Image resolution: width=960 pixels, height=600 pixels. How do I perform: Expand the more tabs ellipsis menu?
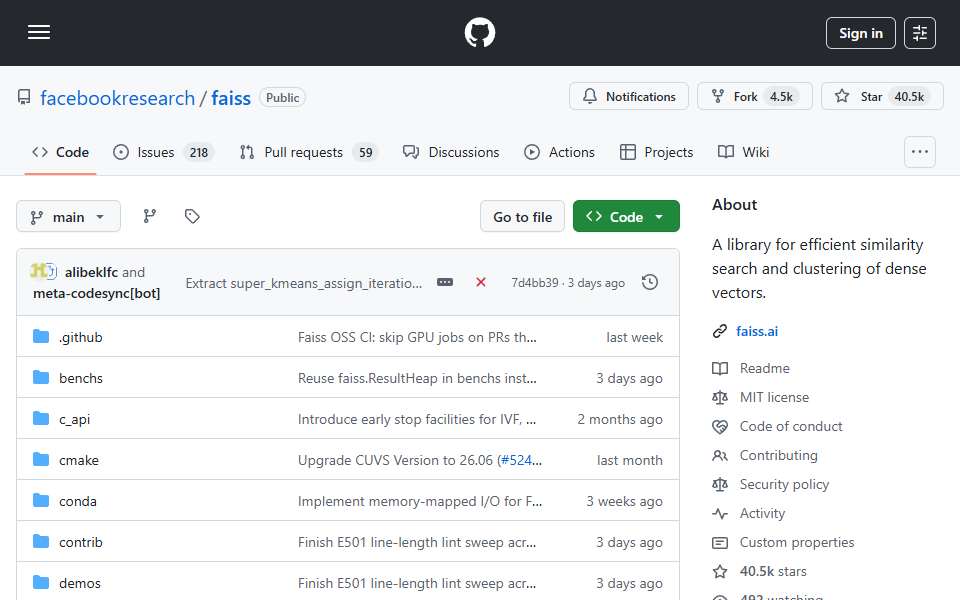920,152
